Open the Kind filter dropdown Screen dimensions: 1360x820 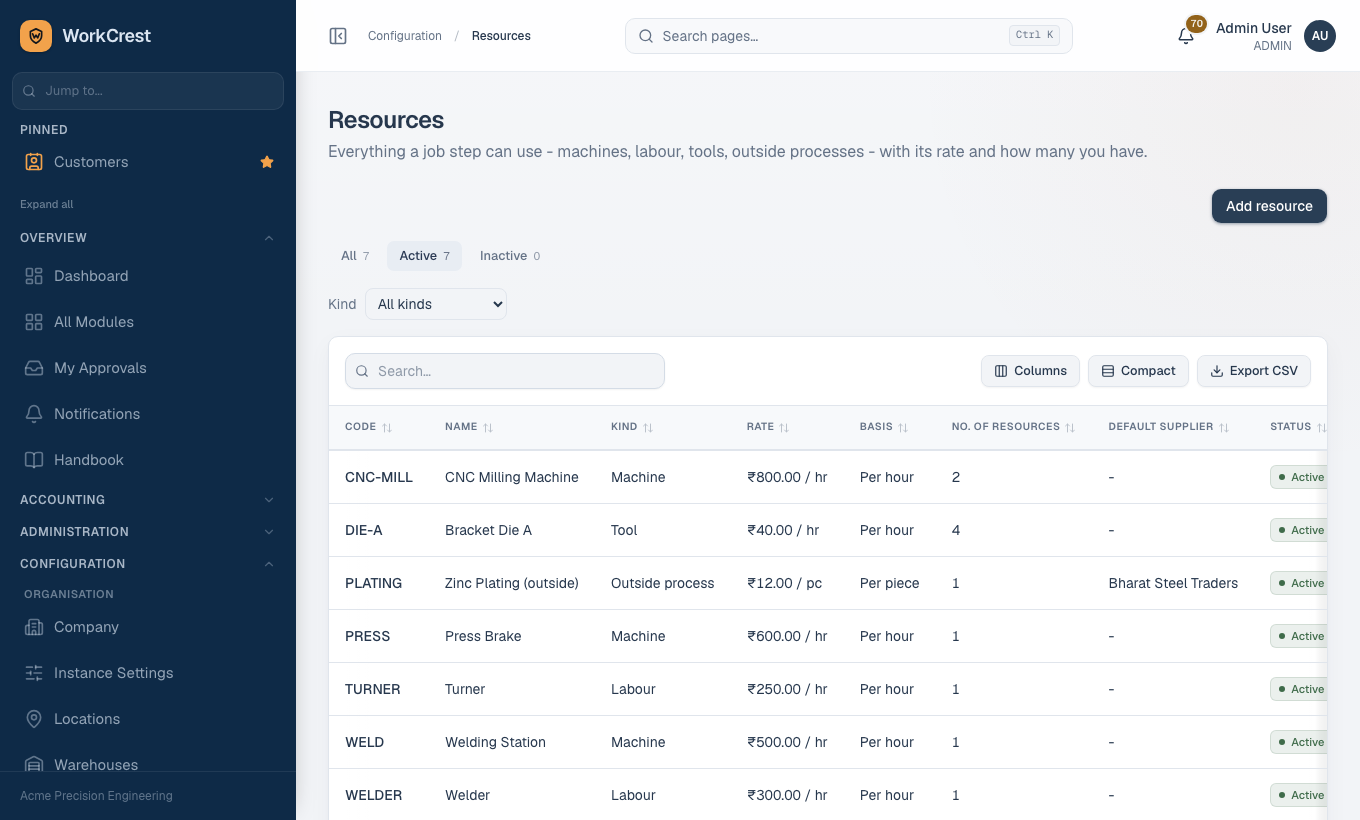coord(436,304)
